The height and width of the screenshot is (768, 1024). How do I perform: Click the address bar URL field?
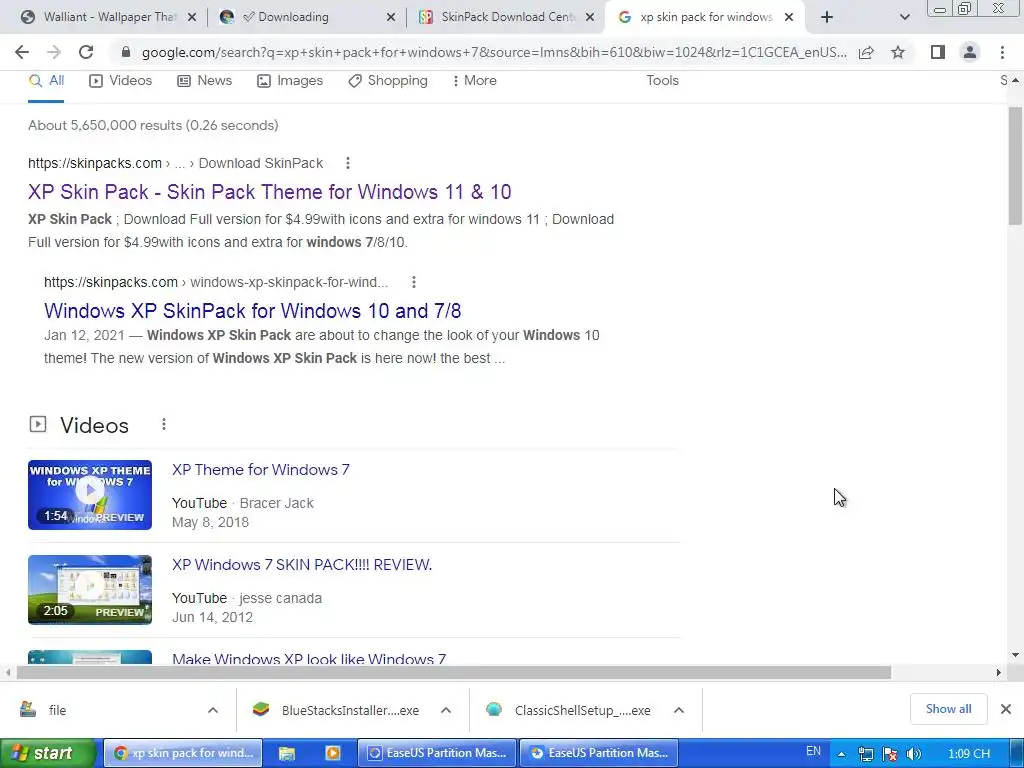494,52
